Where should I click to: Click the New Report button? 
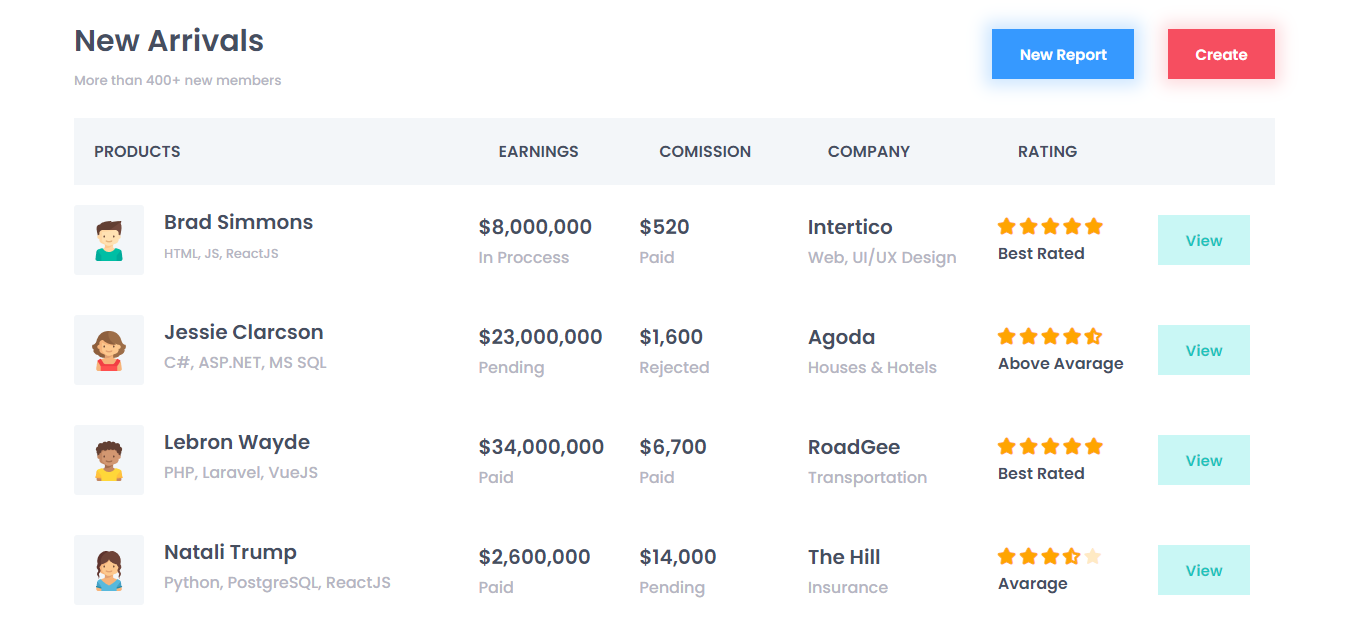[1062, 54]
